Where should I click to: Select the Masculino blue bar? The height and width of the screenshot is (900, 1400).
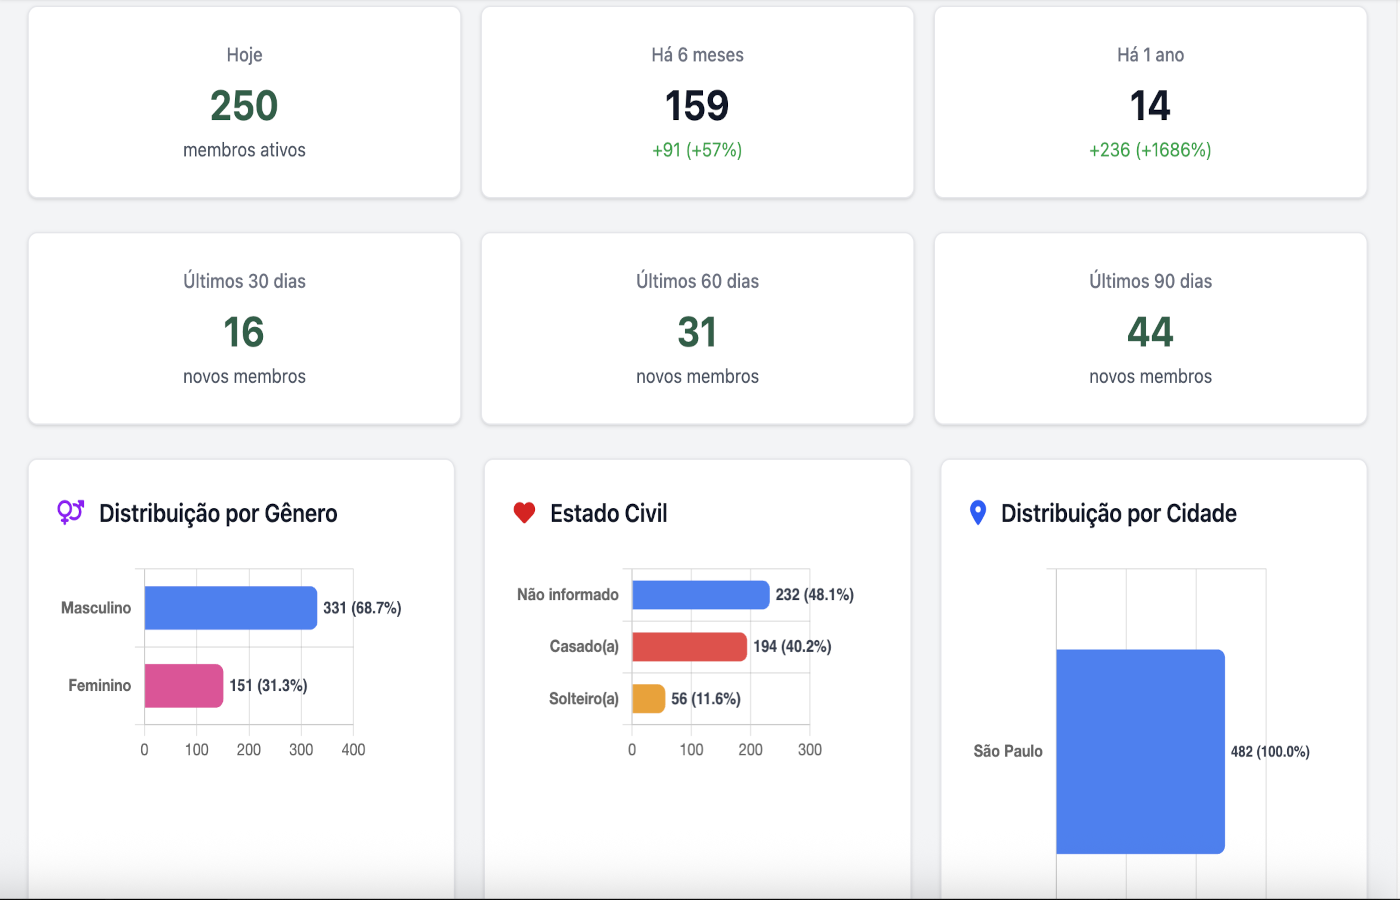coord(230,607)
